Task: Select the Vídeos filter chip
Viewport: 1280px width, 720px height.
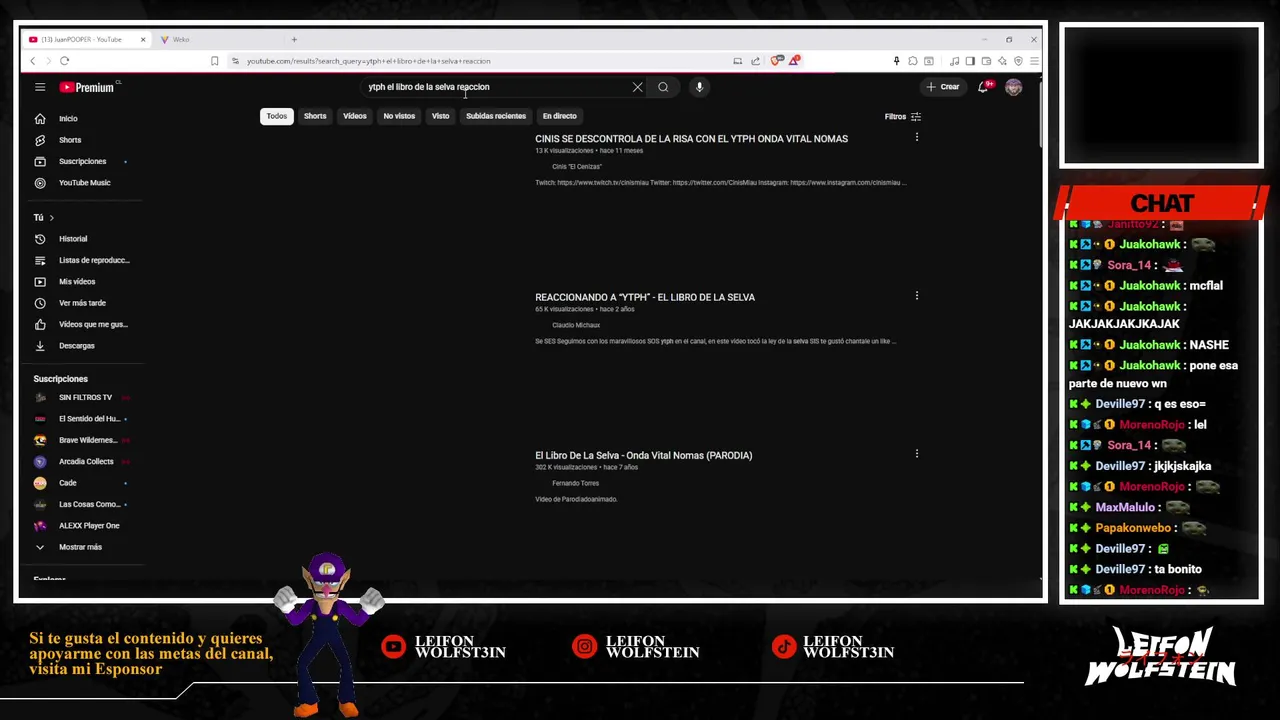Action: (355, 116)
